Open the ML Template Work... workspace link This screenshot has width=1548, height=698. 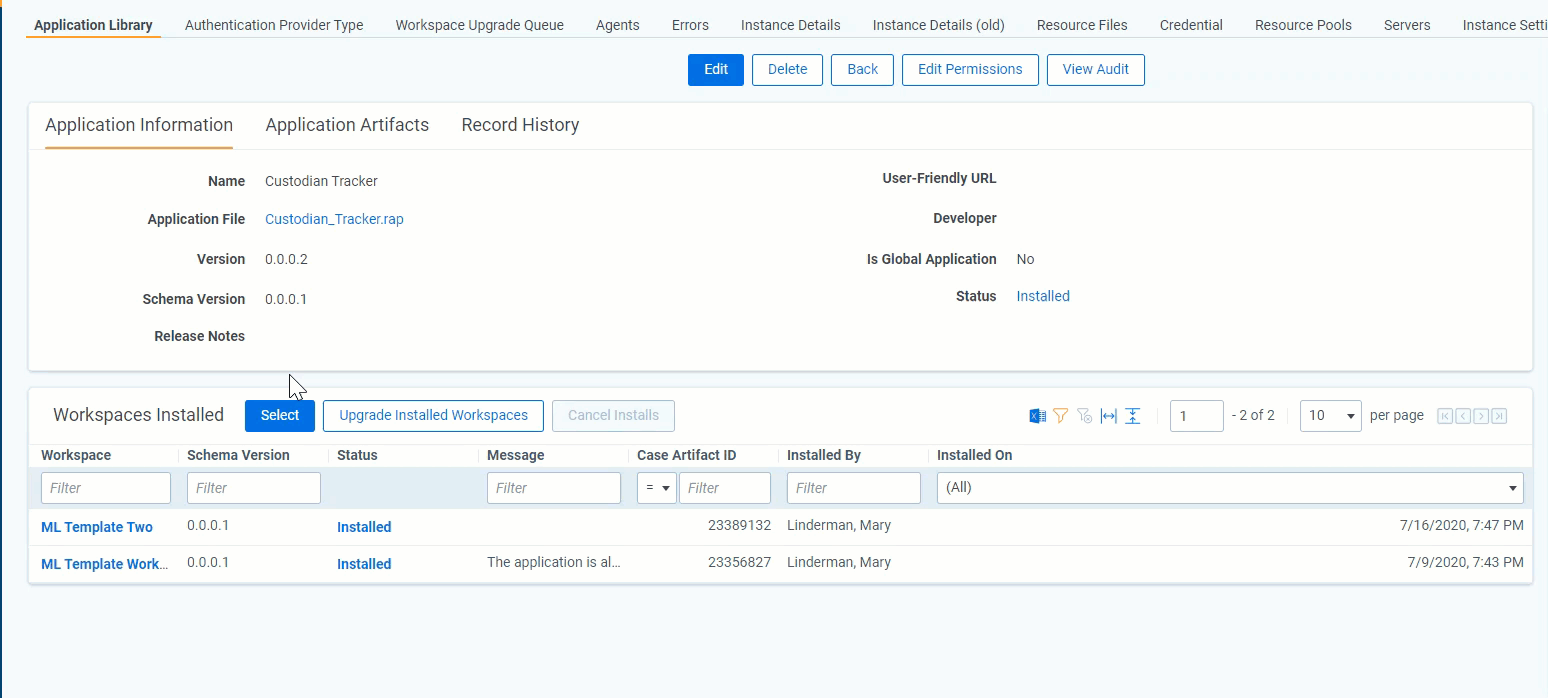pos(105,564)
